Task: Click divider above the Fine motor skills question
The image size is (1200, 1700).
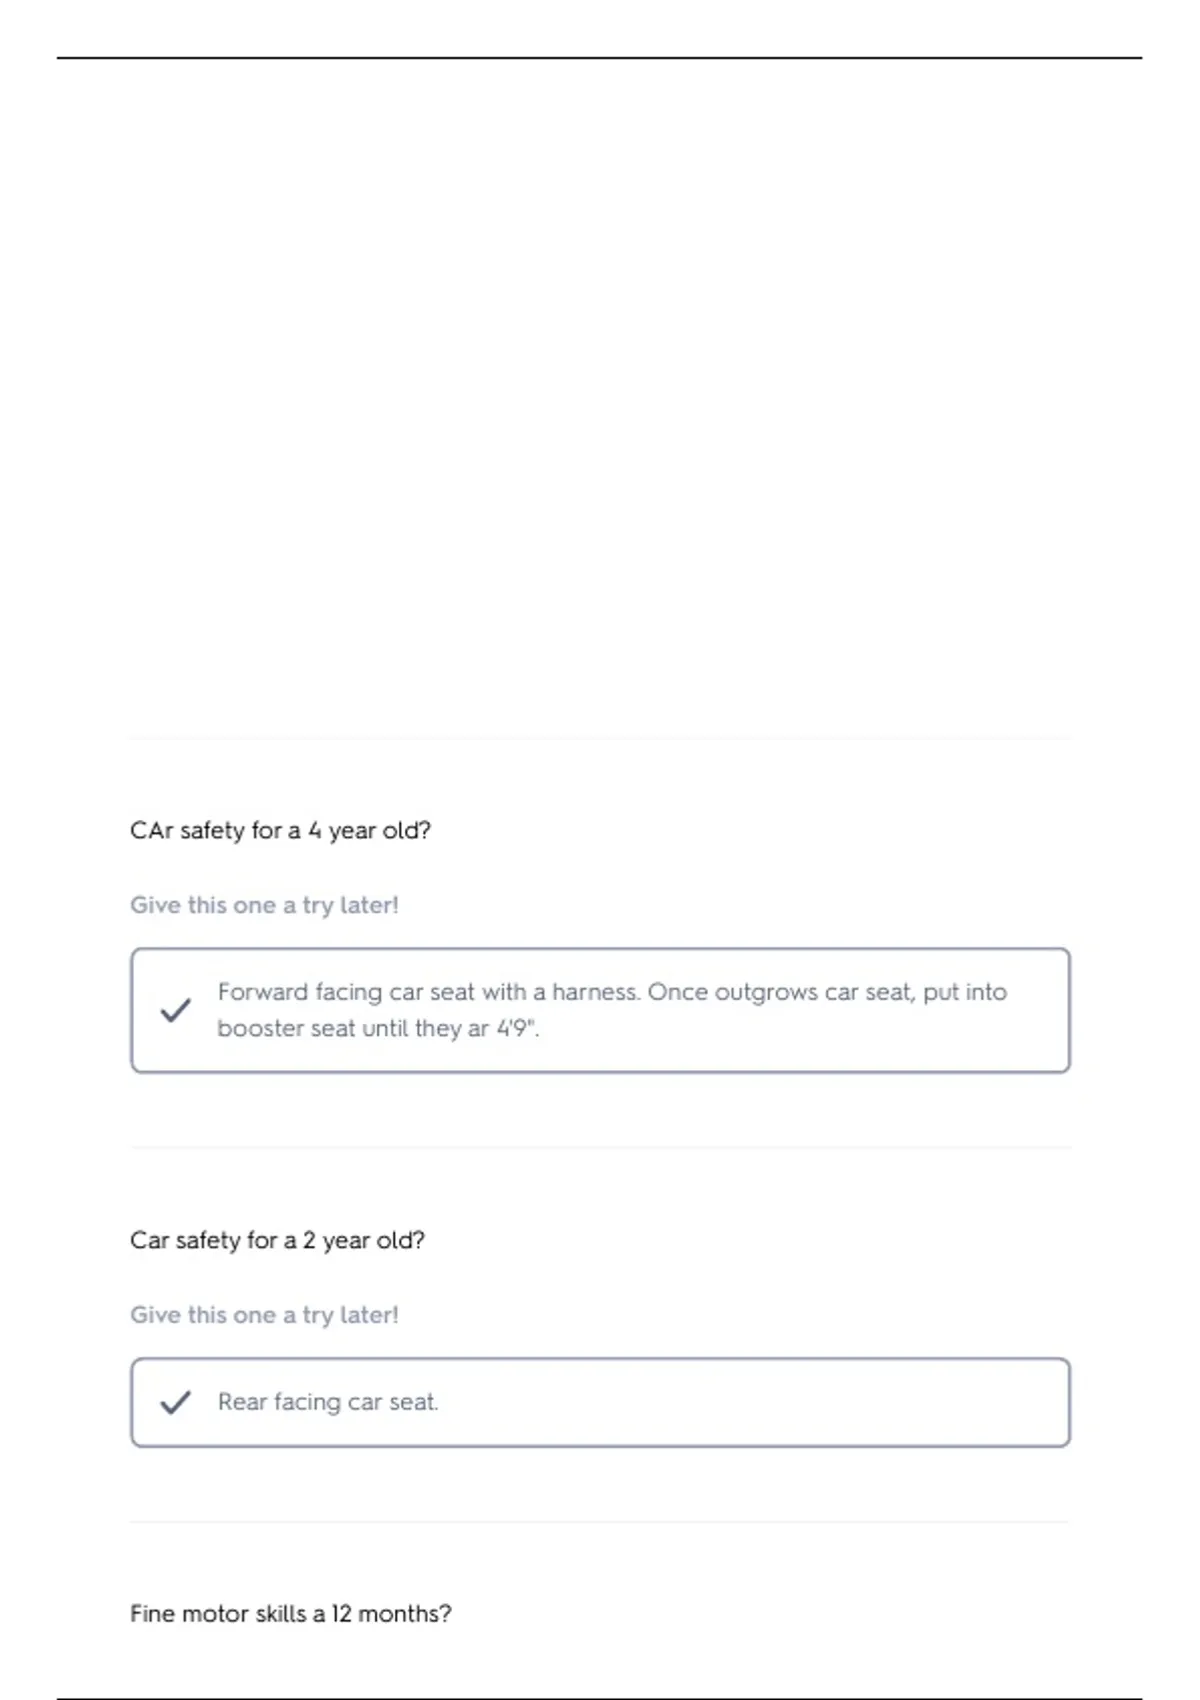Action: pyautogui.click(x=600, y=1522)
